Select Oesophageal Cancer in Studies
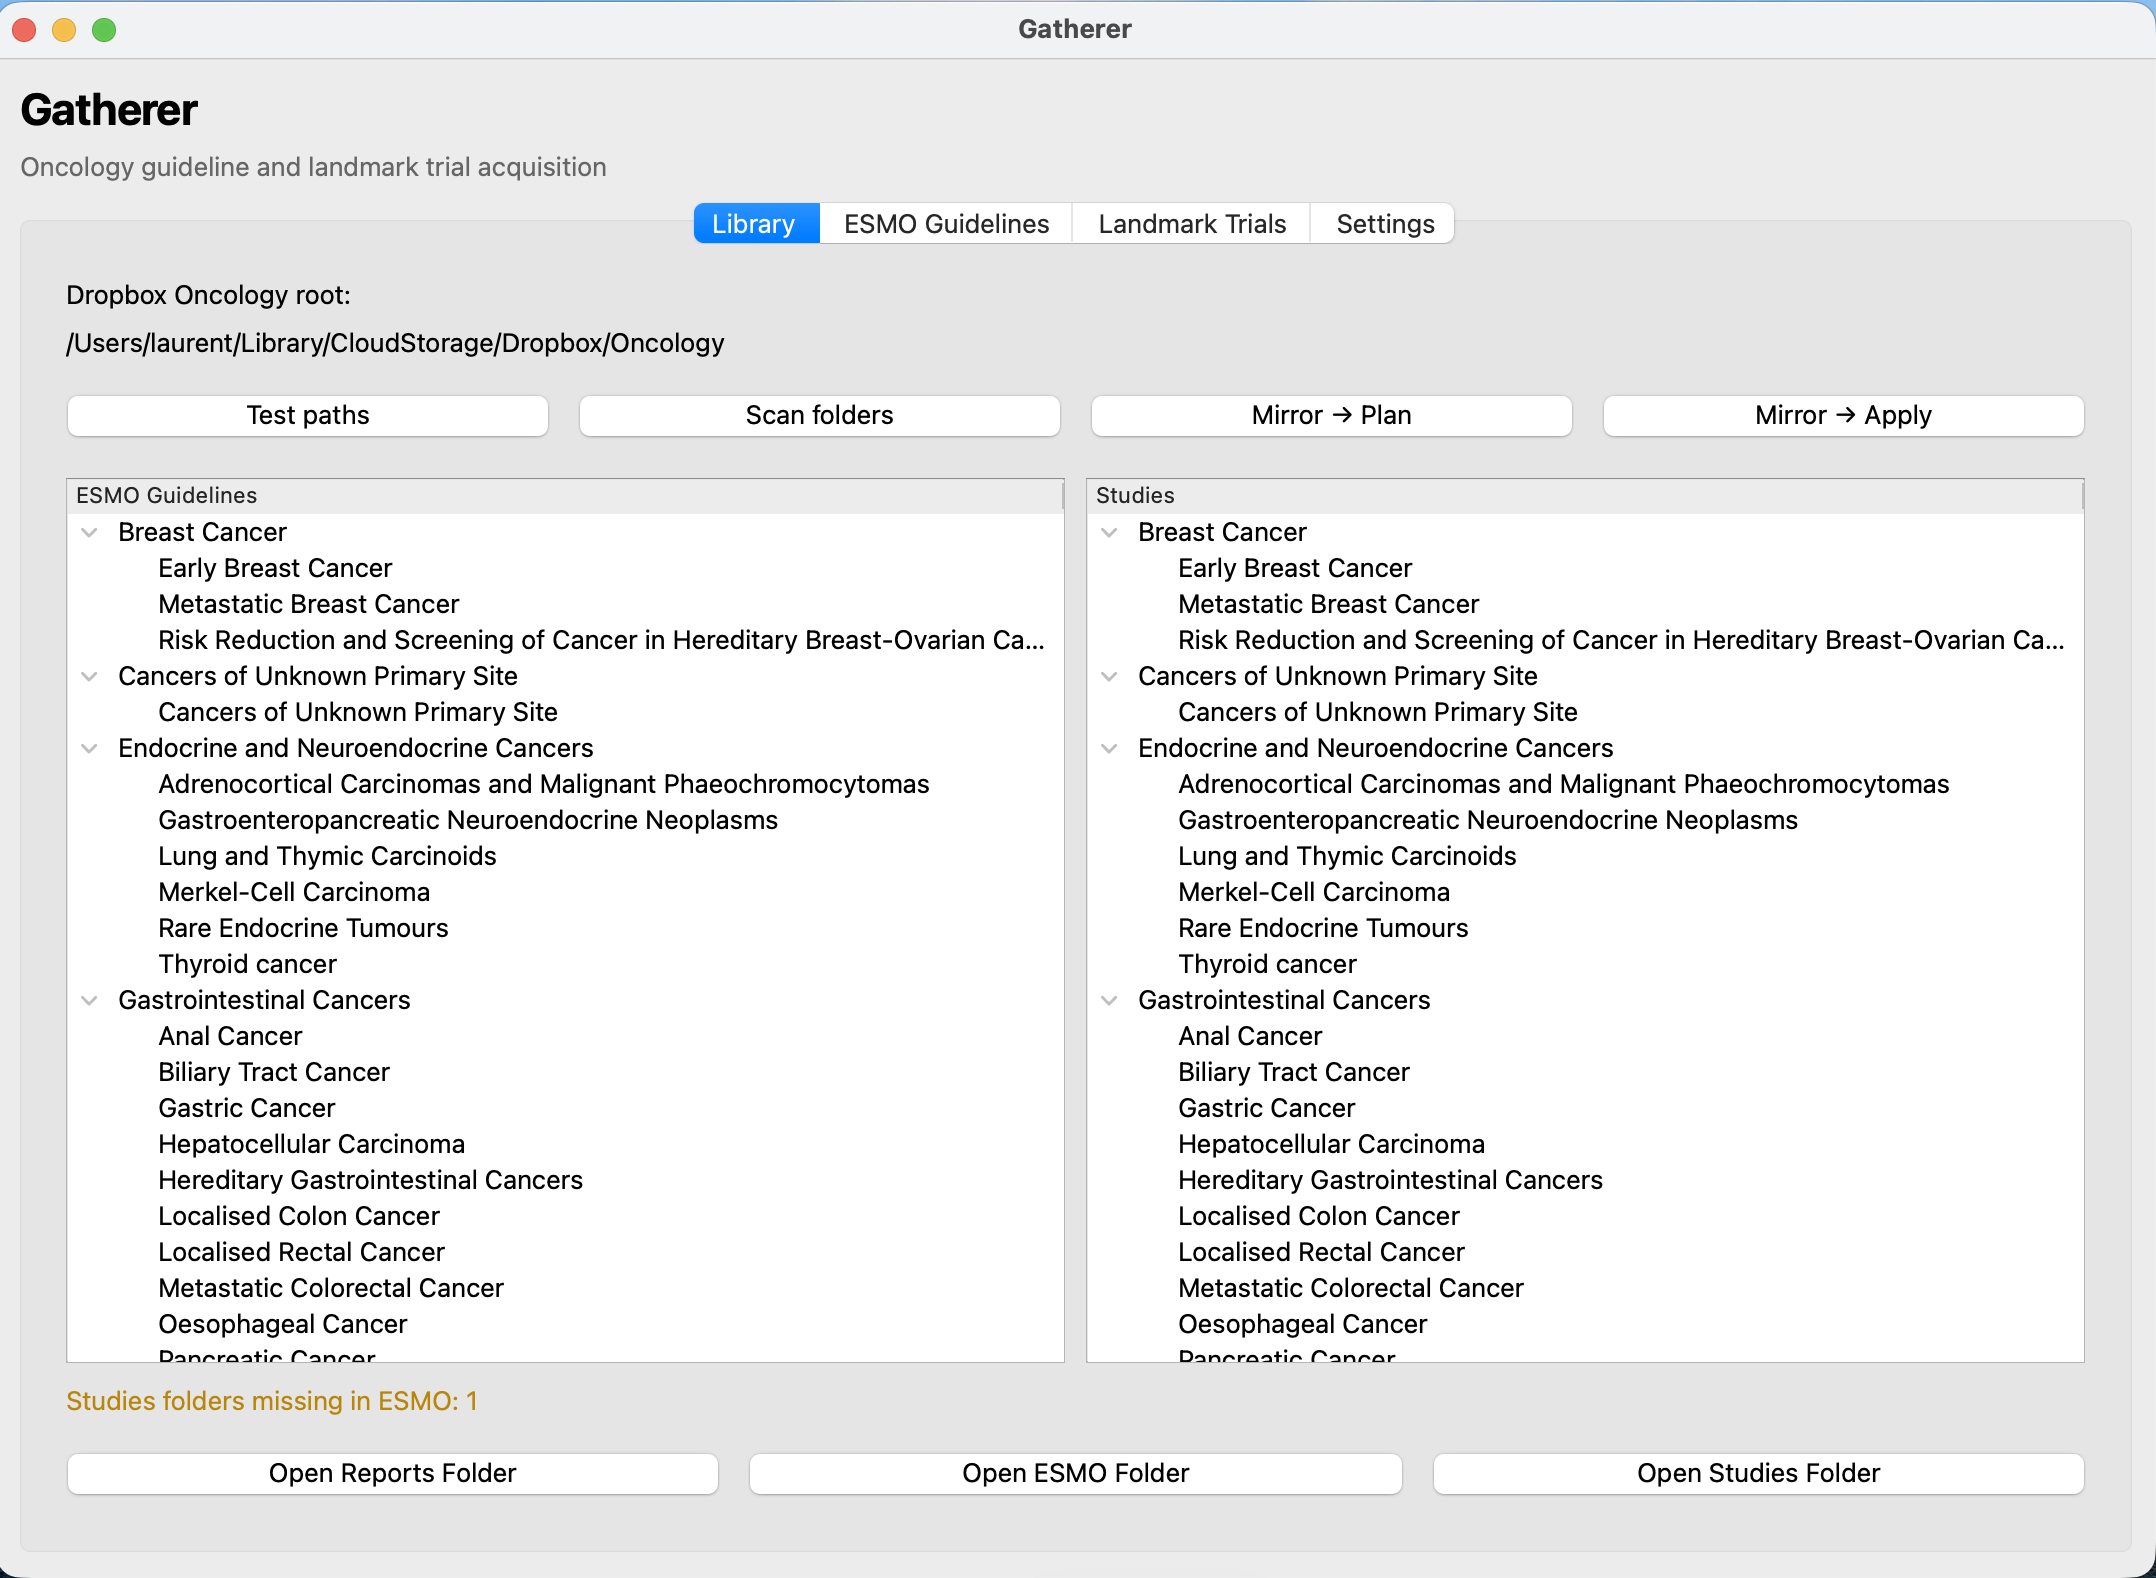The height and width of the screenshot is (1578, 2156). point(1585,1324)
